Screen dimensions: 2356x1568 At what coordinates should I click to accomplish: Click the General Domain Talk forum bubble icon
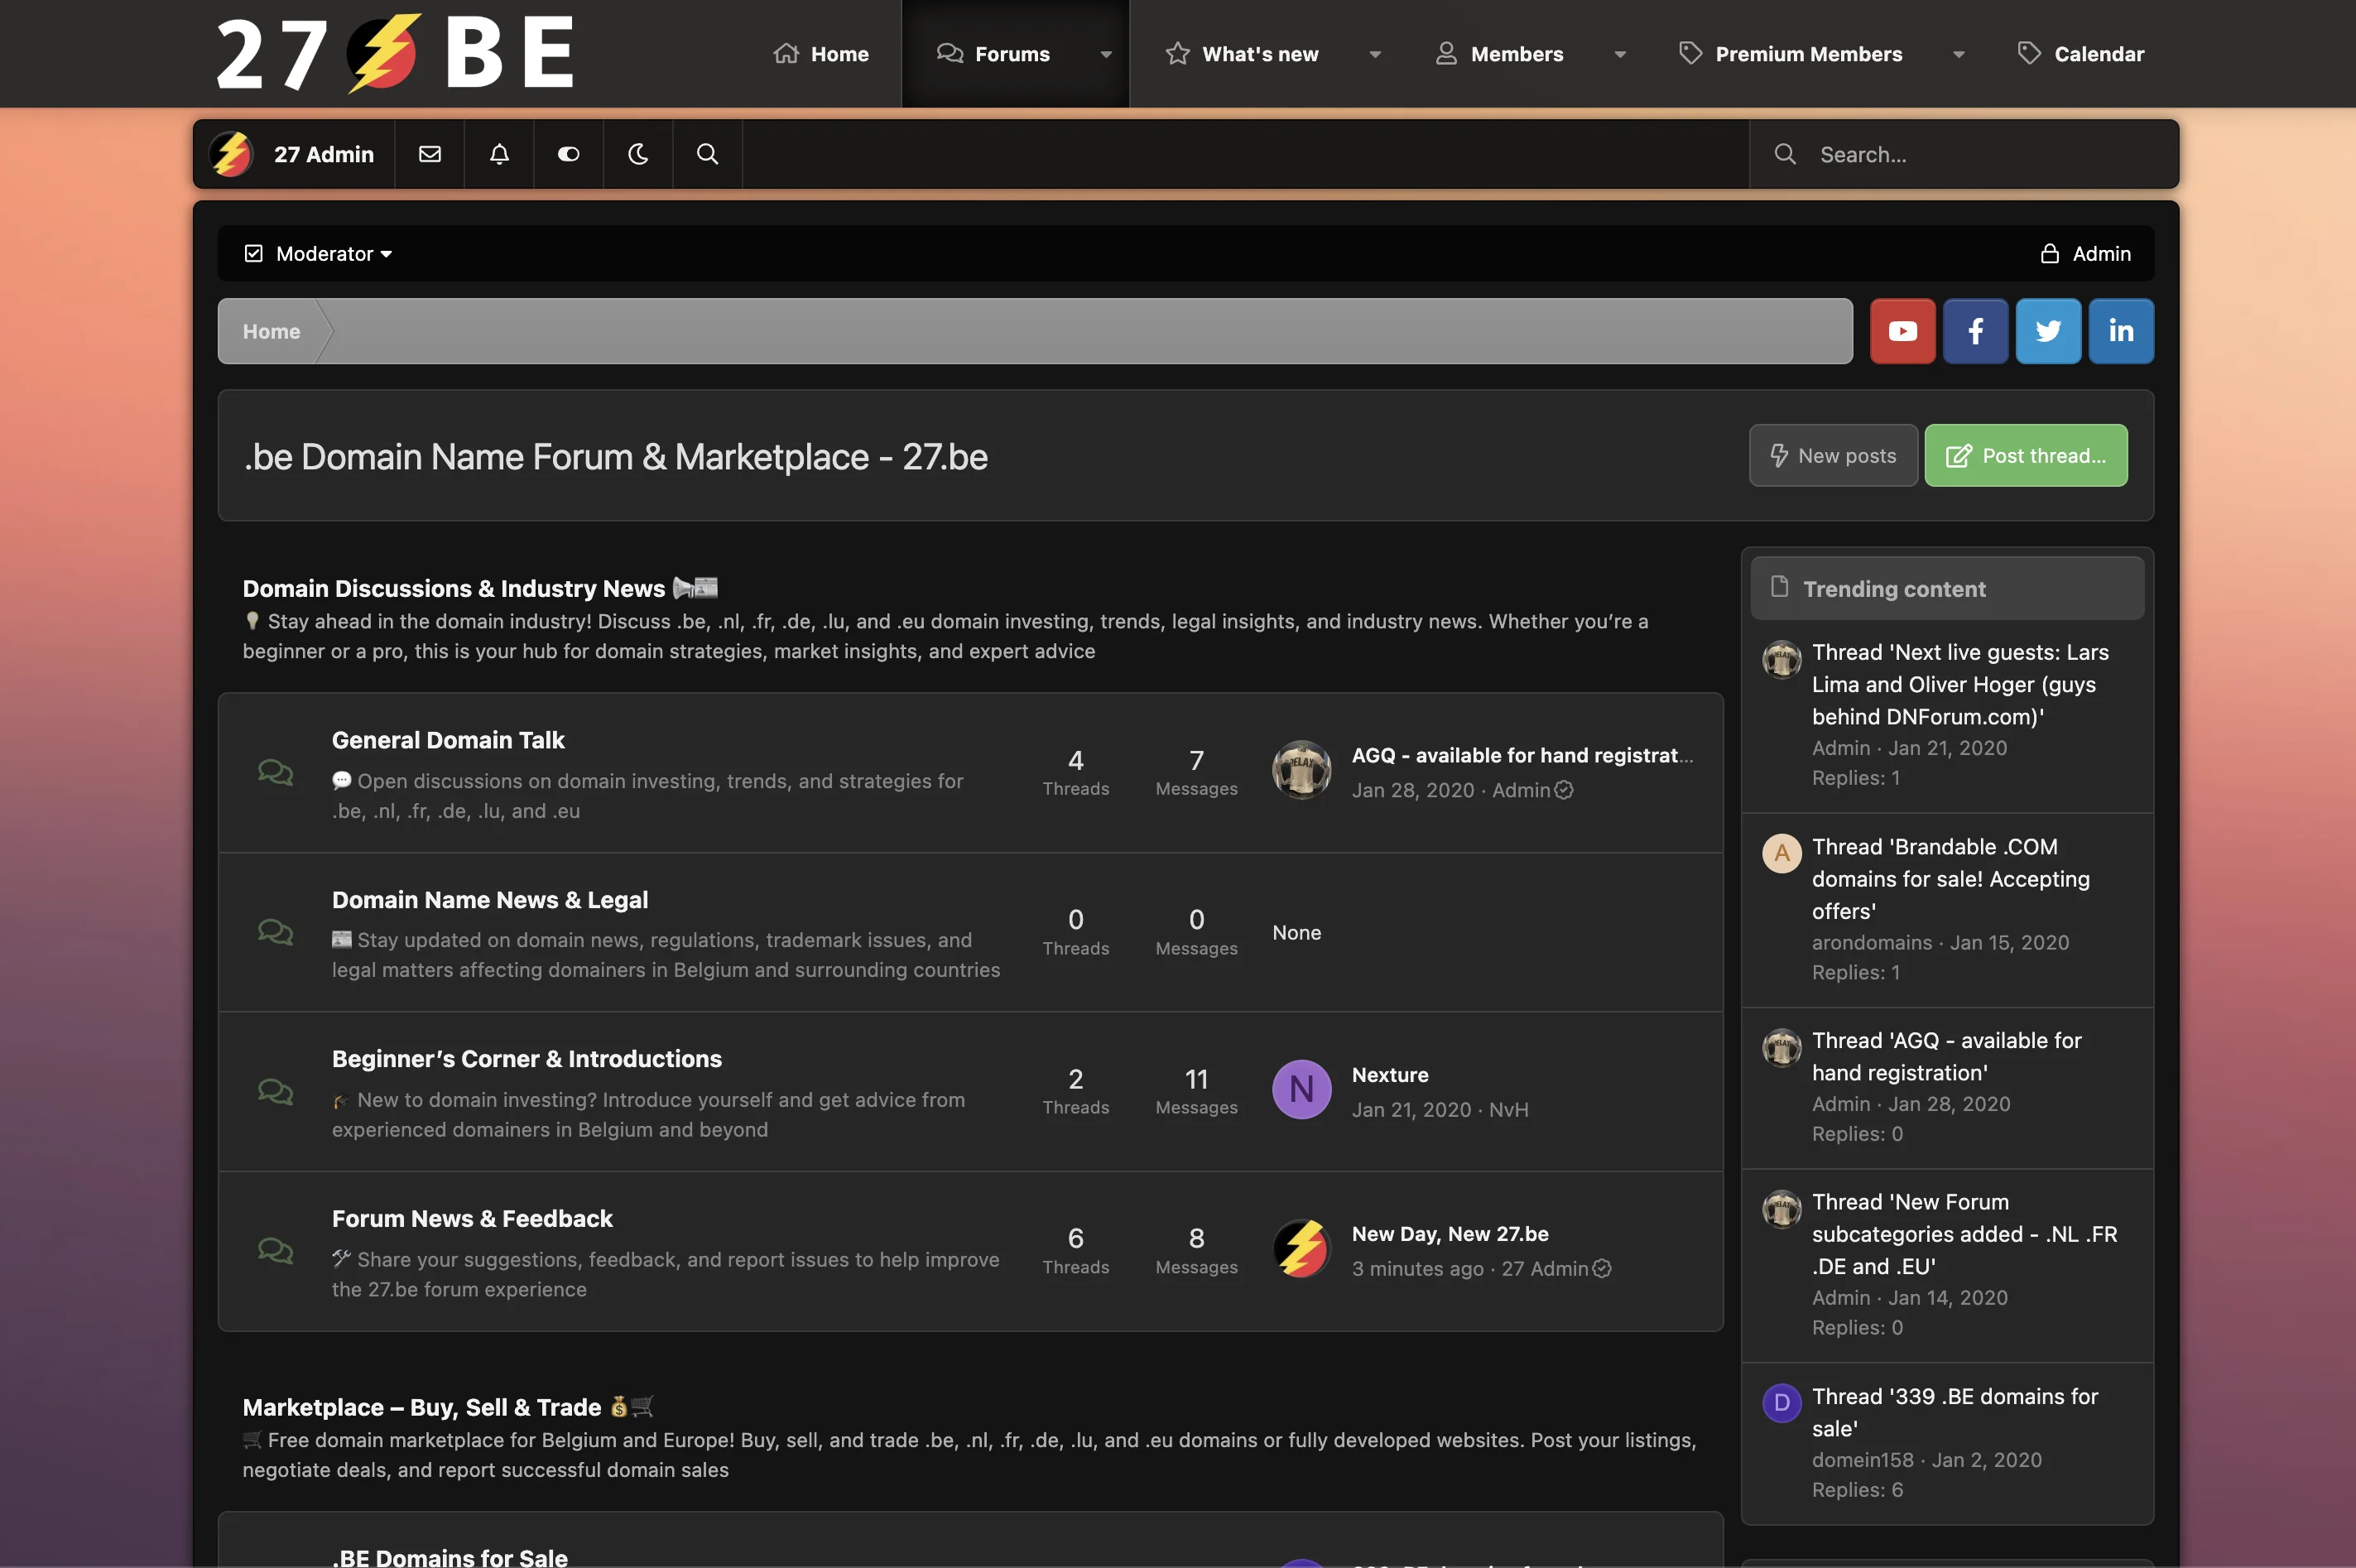pyautogui.click(x=275, y=772)
